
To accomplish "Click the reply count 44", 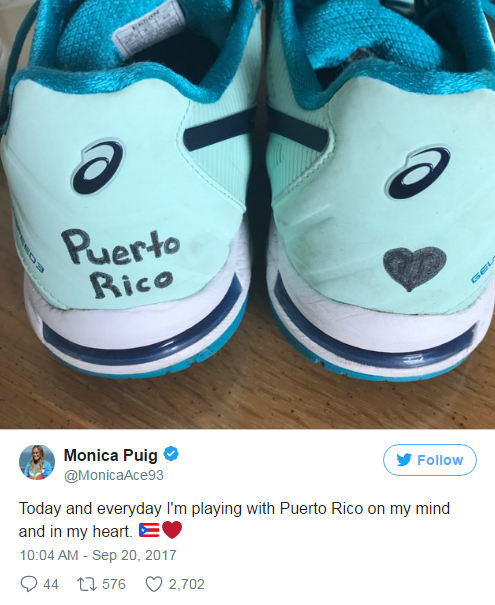I will click(51, 584).
